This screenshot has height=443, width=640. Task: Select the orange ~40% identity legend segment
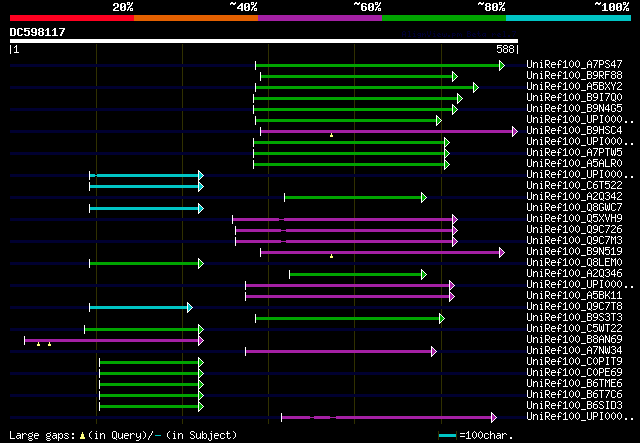pyautogui.click(x=196, y=18)
